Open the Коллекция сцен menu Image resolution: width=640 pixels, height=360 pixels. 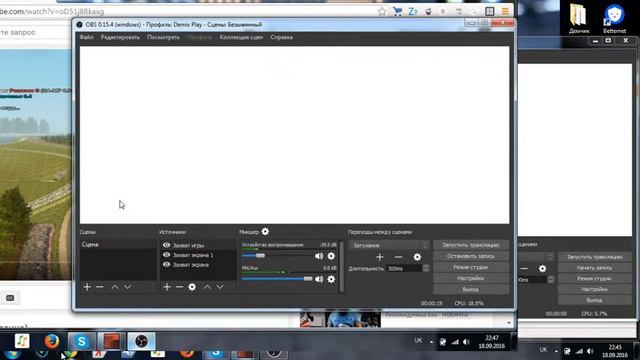coord(241,37)
